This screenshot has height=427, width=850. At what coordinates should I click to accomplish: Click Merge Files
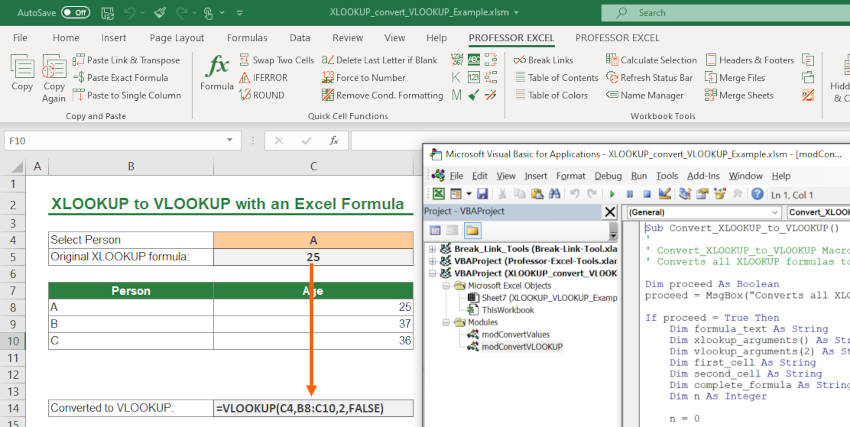point(735,77)
